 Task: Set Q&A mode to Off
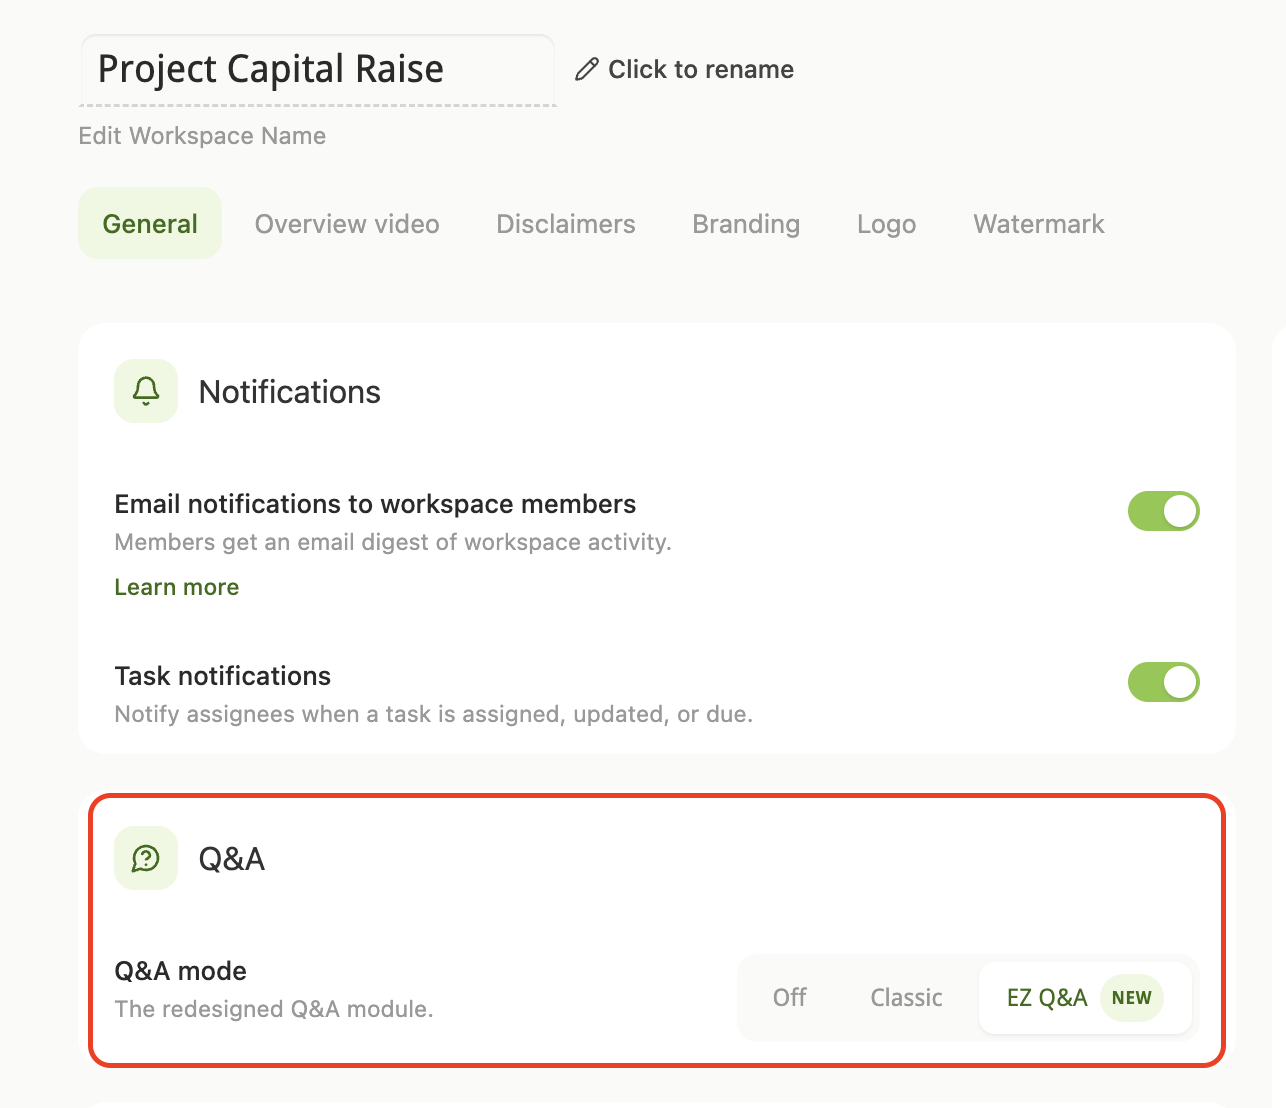coord(789,997)
